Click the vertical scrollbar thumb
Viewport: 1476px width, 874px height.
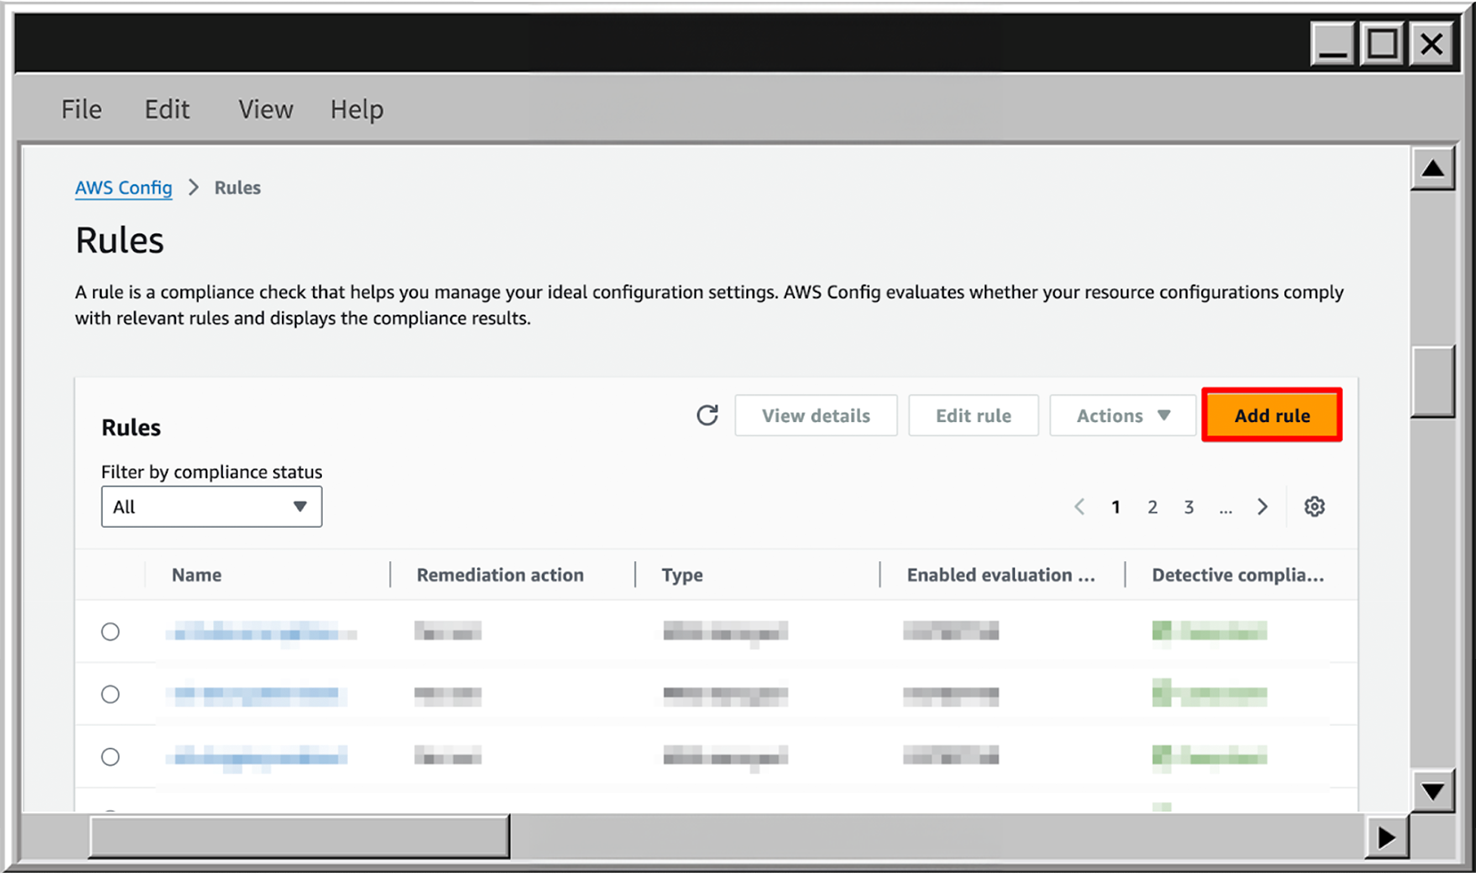pos(1432,381)
